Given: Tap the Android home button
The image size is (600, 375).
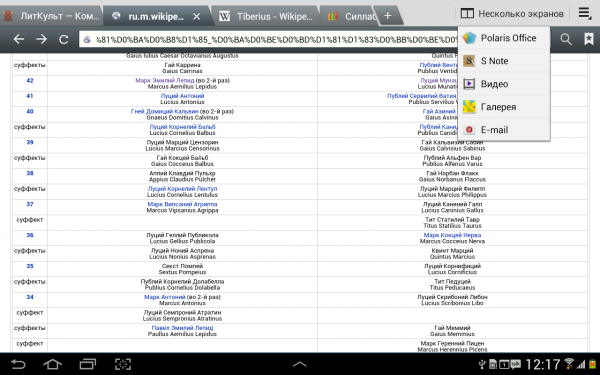Looking at the screenshot, I should [53, 364].
